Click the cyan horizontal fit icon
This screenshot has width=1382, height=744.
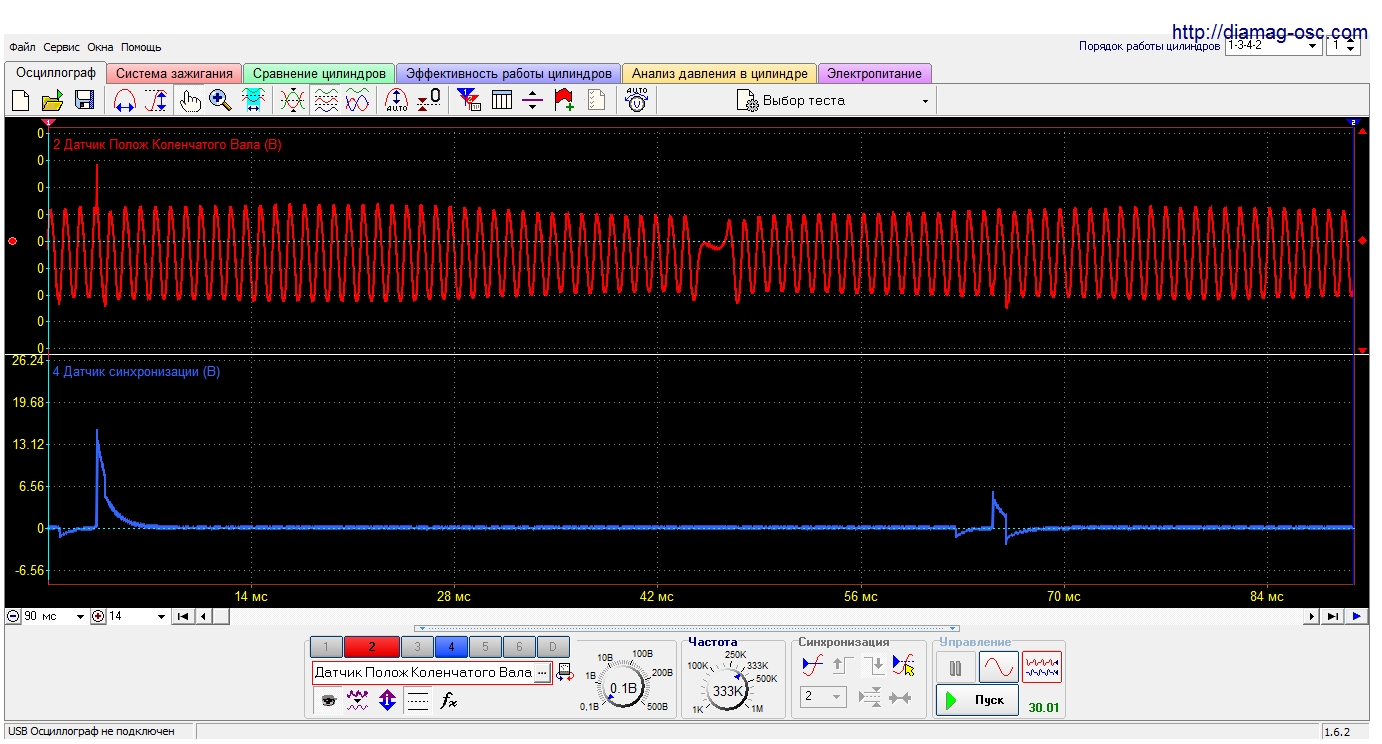coord(253,100)
